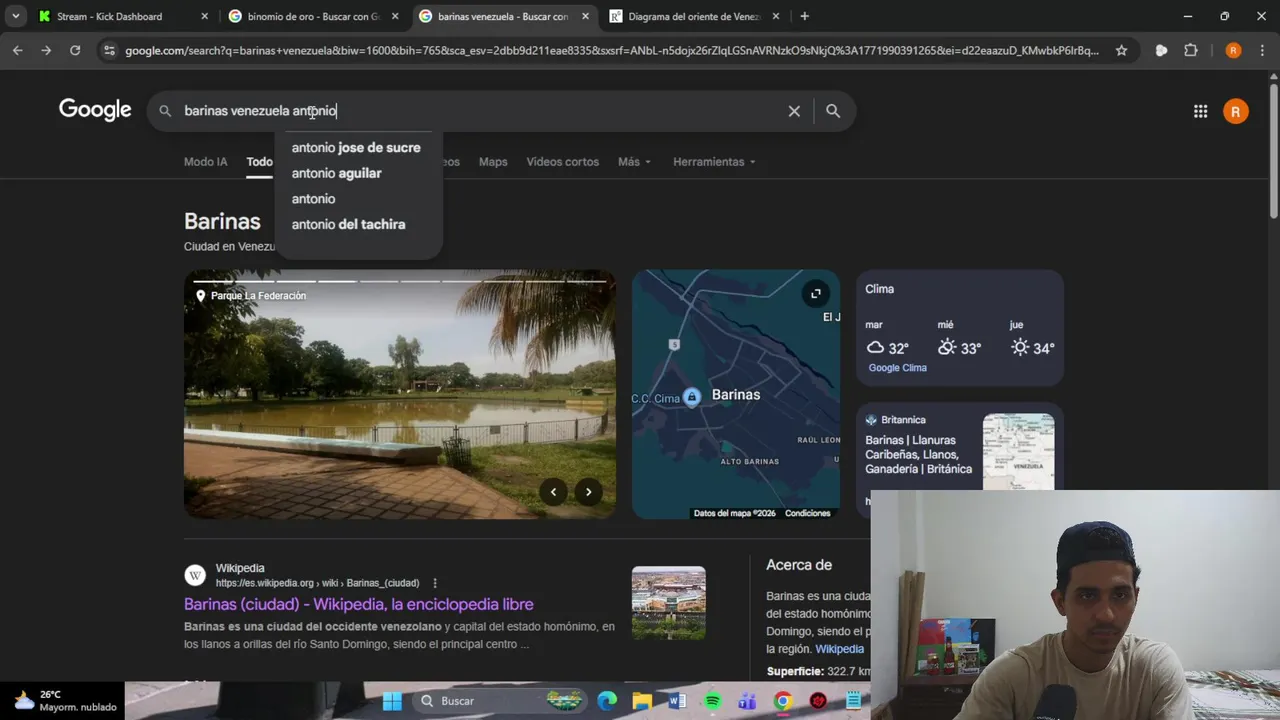1280x720 pixels.
Task: Open Spotify from the taskbar
Action: click(712, 701)
